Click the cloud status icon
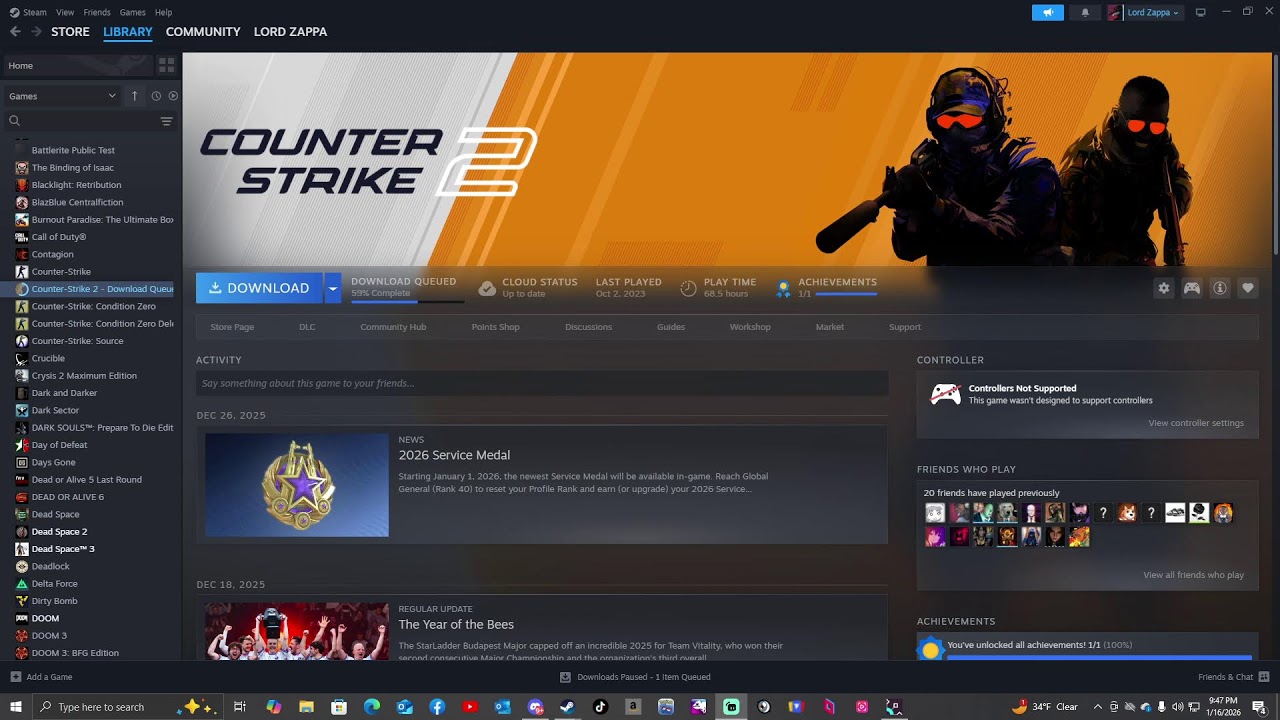The width and height of the screenshot is (1280, 720). pos(487,288)
